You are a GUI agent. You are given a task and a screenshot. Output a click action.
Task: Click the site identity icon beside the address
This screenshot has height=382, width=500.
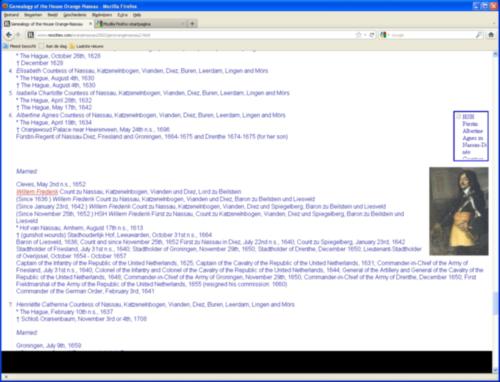click(31, 35)
